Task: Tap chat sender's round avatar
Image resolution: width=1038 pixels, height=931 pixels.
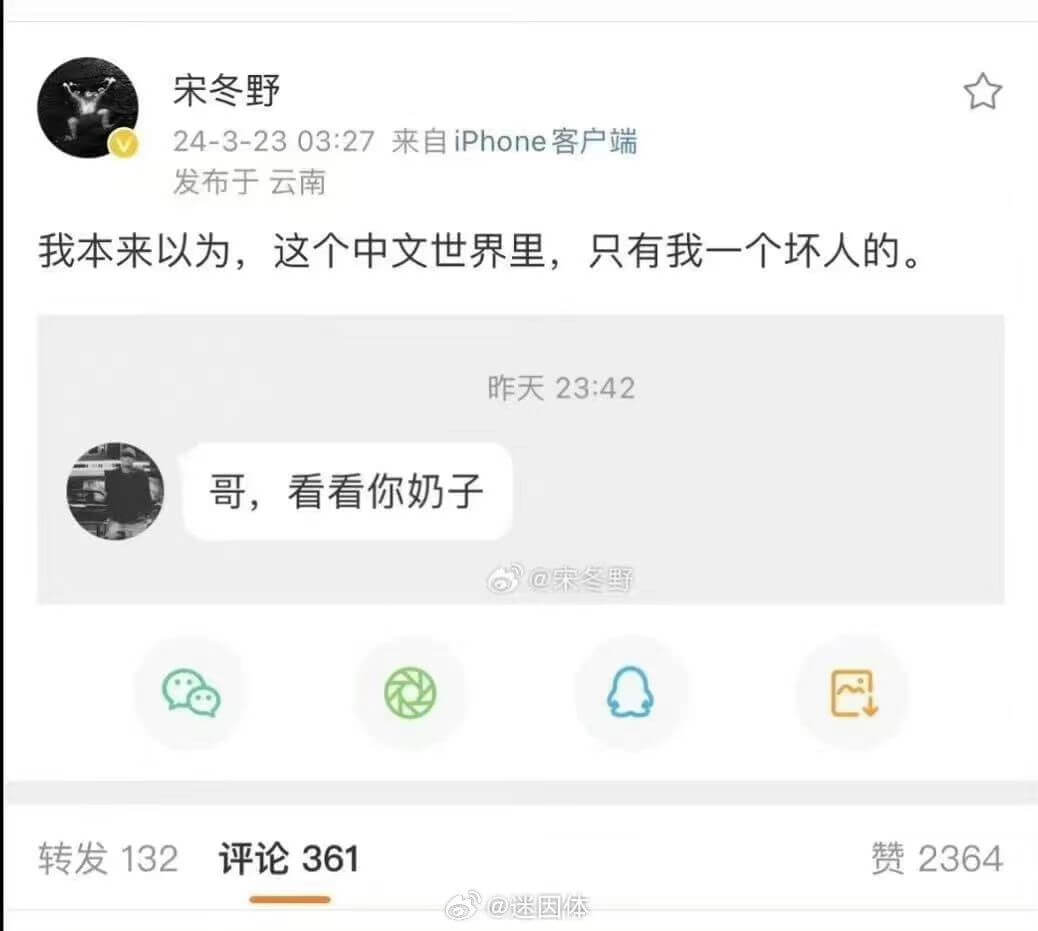Action: 116,491
